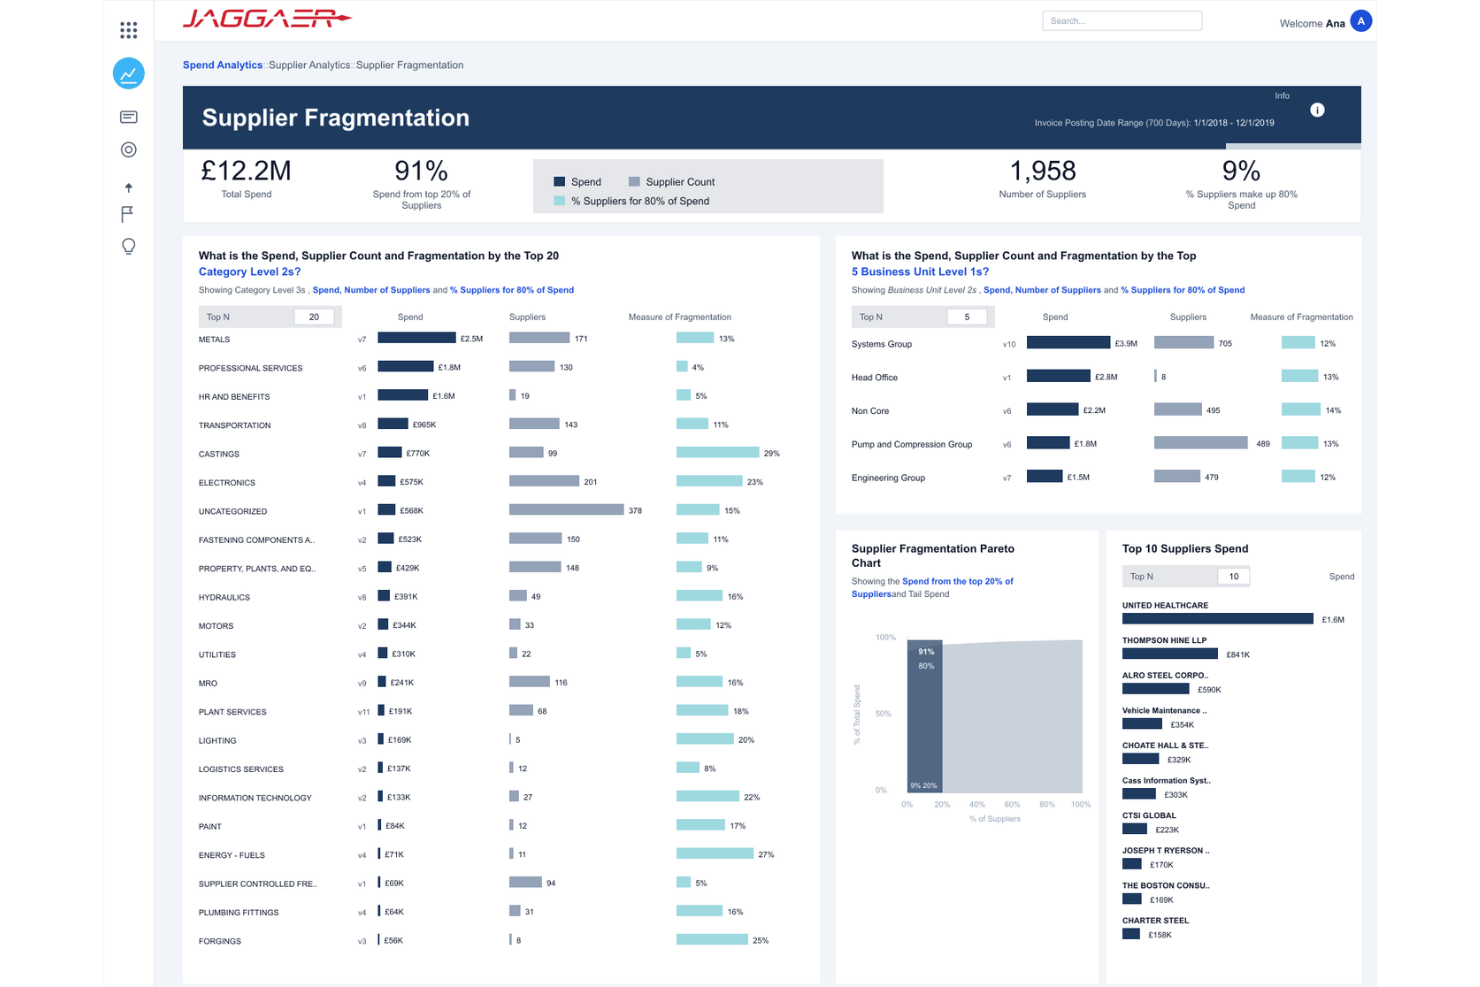The height and width of the screenshot is (987, 1480).
Task: Select the Head Office row label
Action: click(x=874, y=378)
